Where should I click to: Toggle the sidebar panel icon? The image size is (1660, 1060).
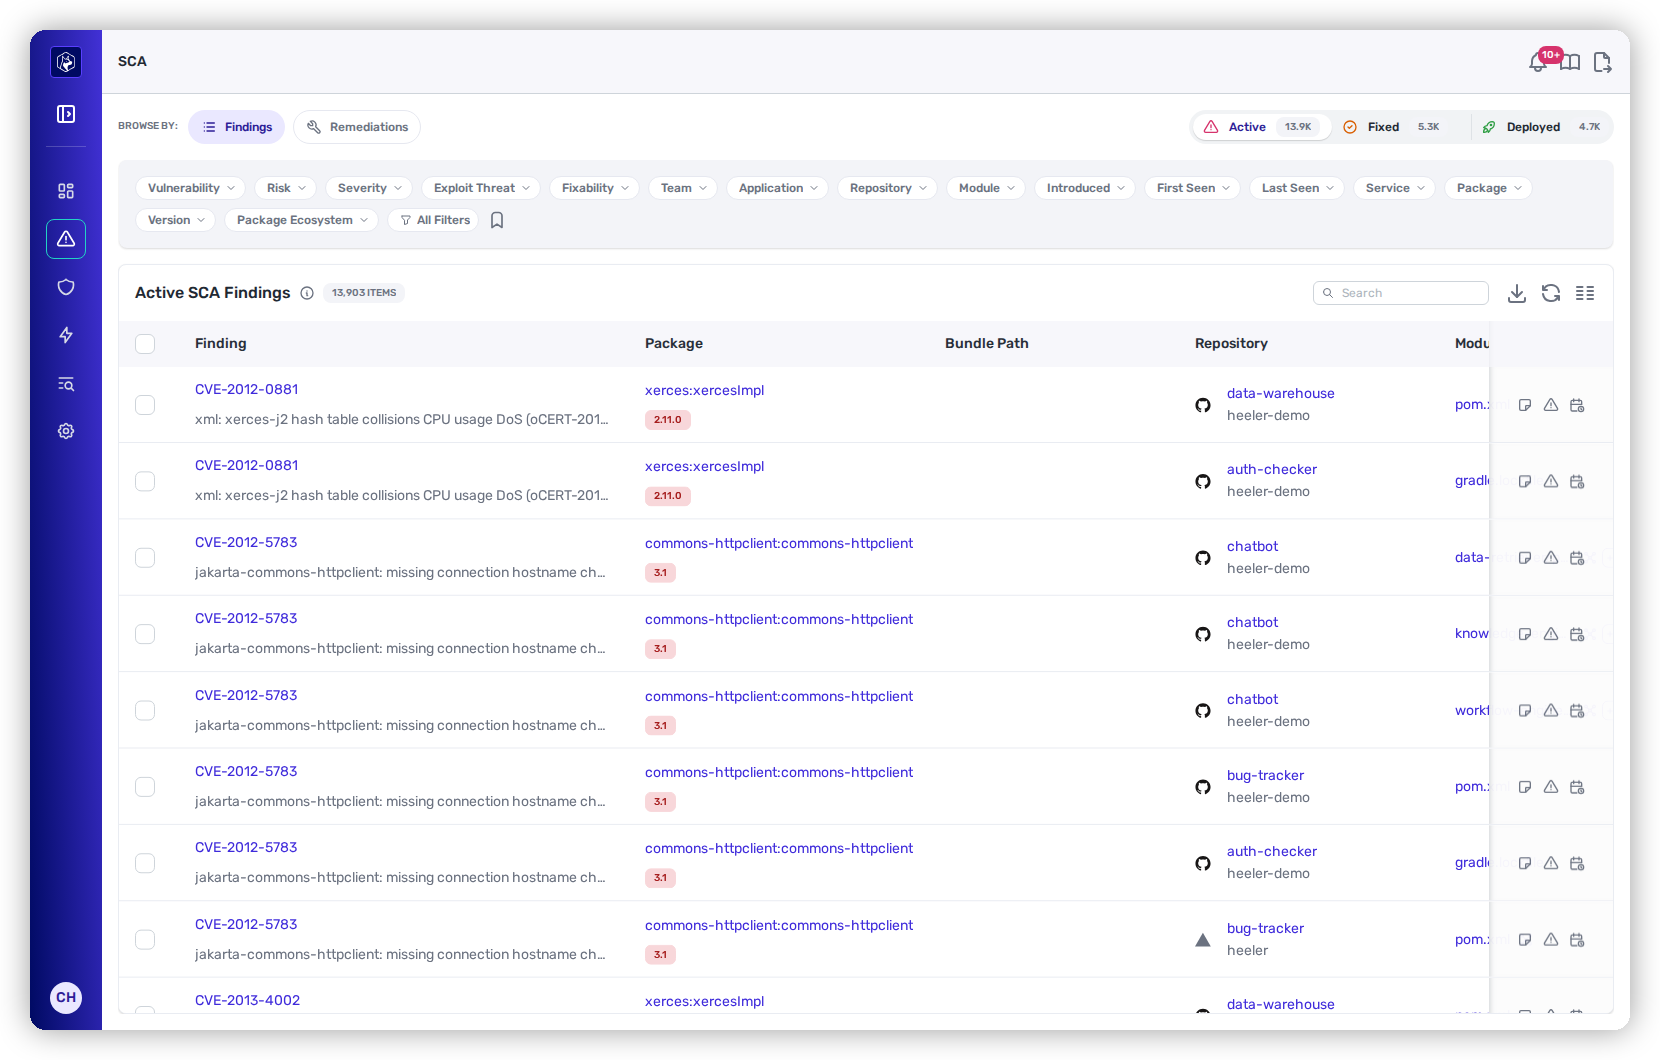(x=66, y=114)
